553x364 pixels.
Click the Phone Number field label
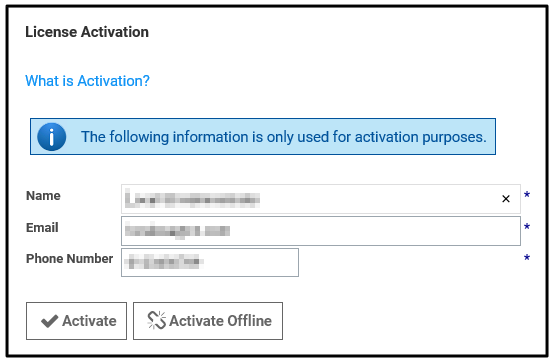(x=69, y=259)
